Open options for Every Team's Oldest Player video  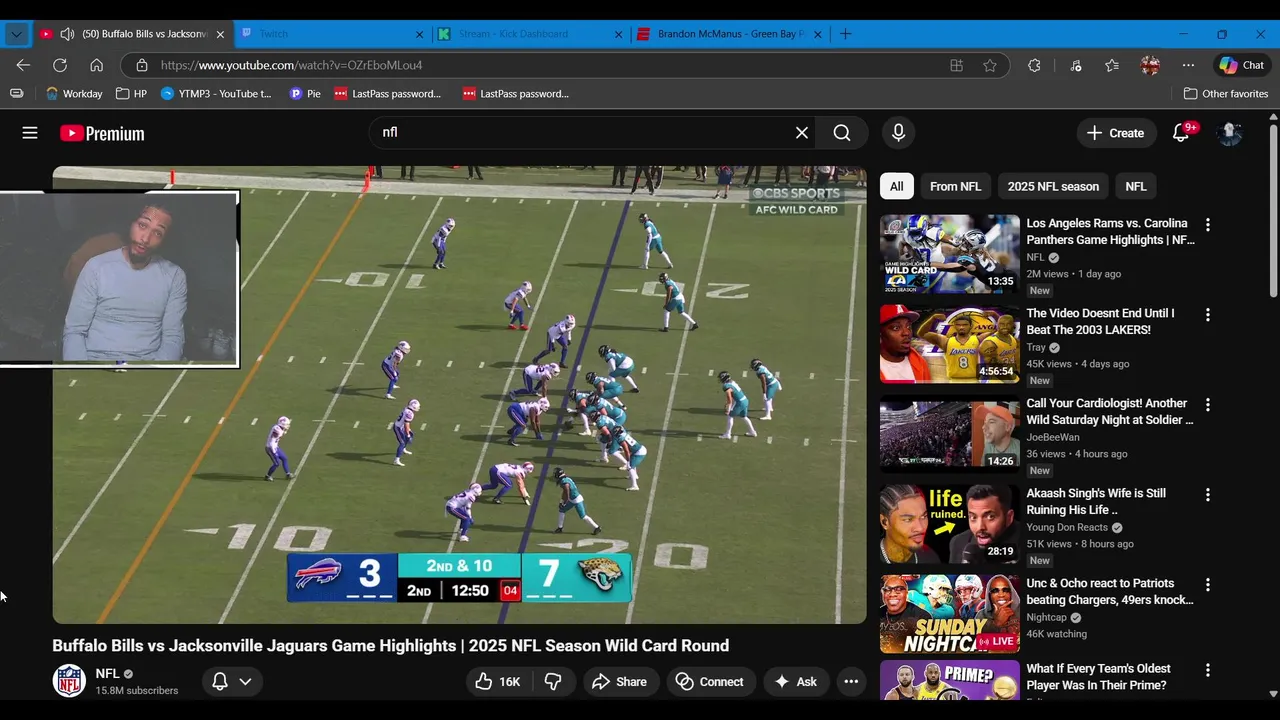(x=1208, y=670)
